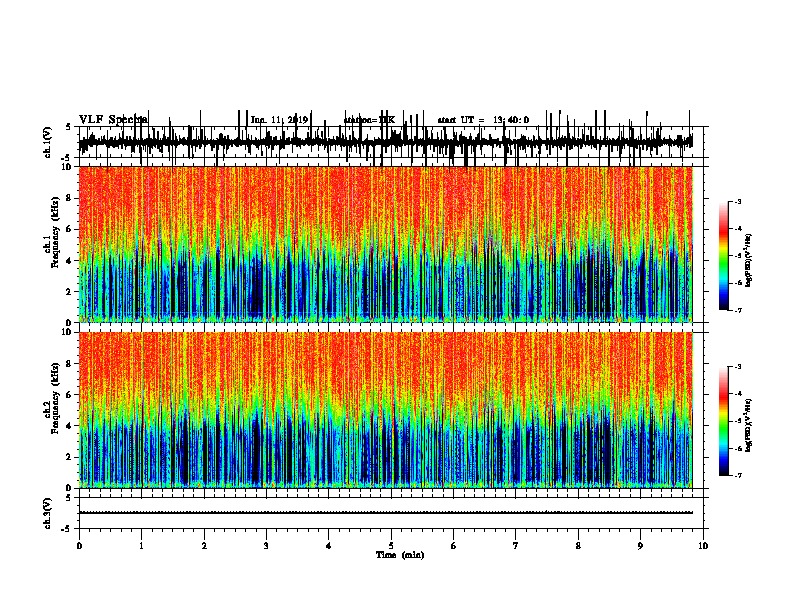Click the station identifier text in the header
792x612 pixels.
pos(369,120)
